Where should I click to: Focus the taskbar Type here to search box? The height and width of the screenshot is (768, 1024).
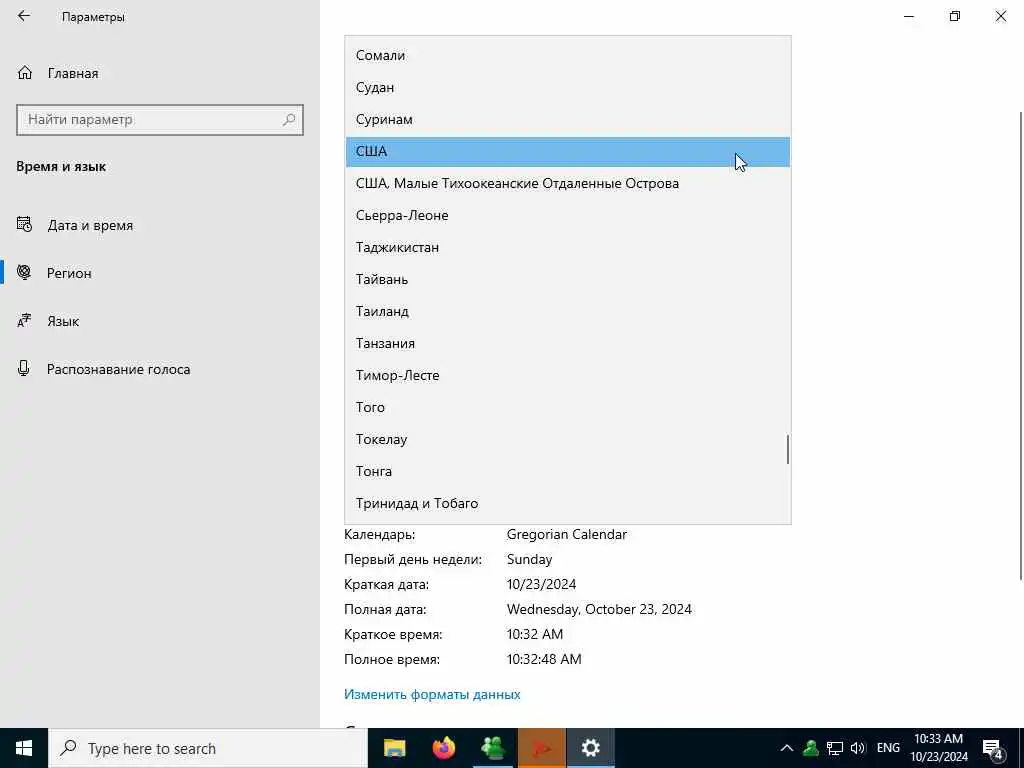point(208,748)
